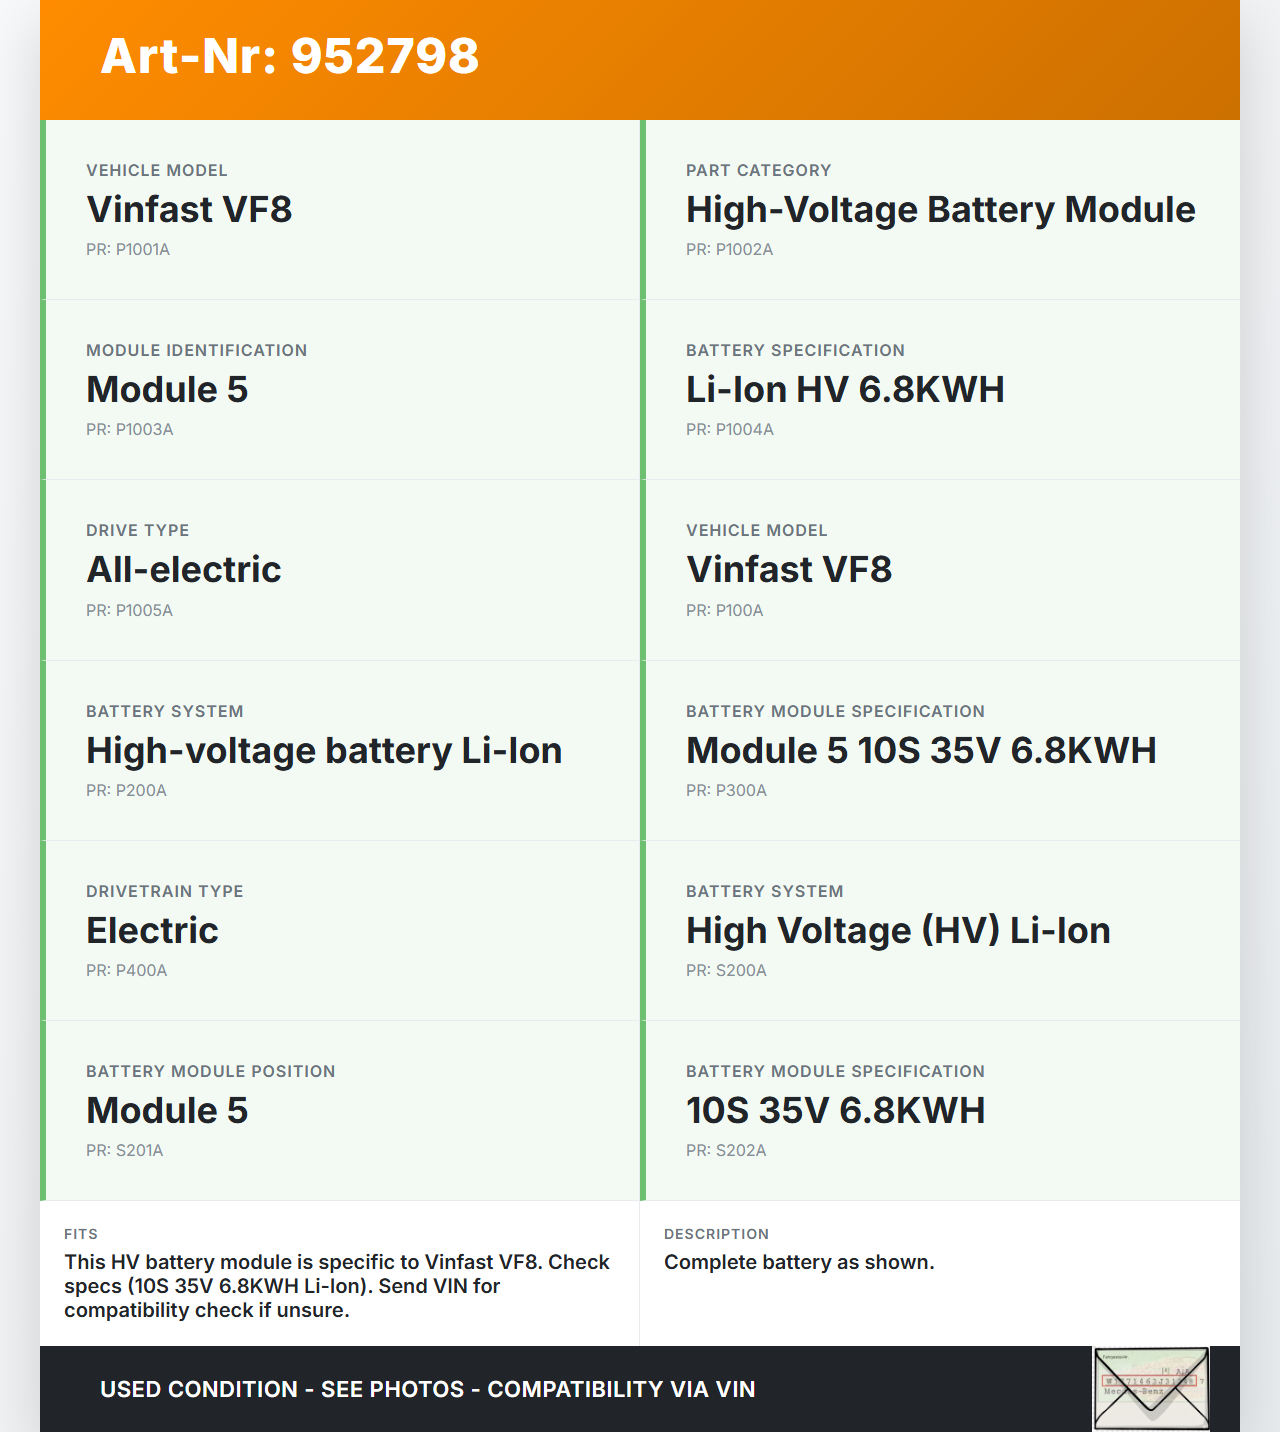Click the PR: S200A code
The width and height of the screenshot is (1280, 1433).
coord(726,970)
